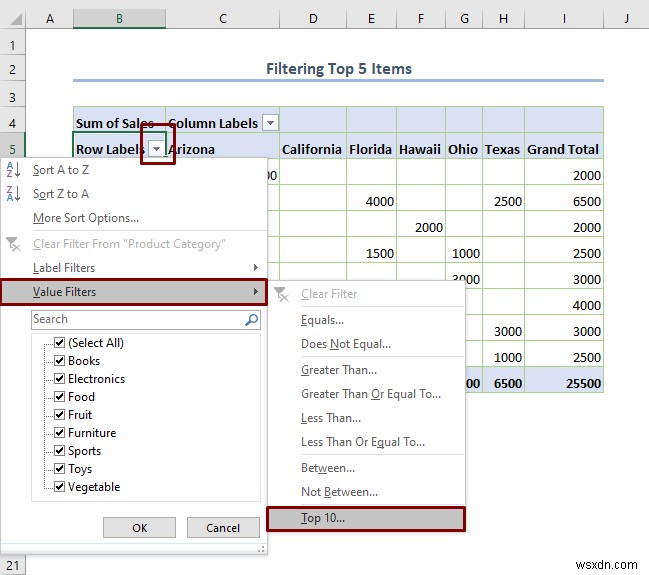Uncheck the Electronics checkbox

60,378
